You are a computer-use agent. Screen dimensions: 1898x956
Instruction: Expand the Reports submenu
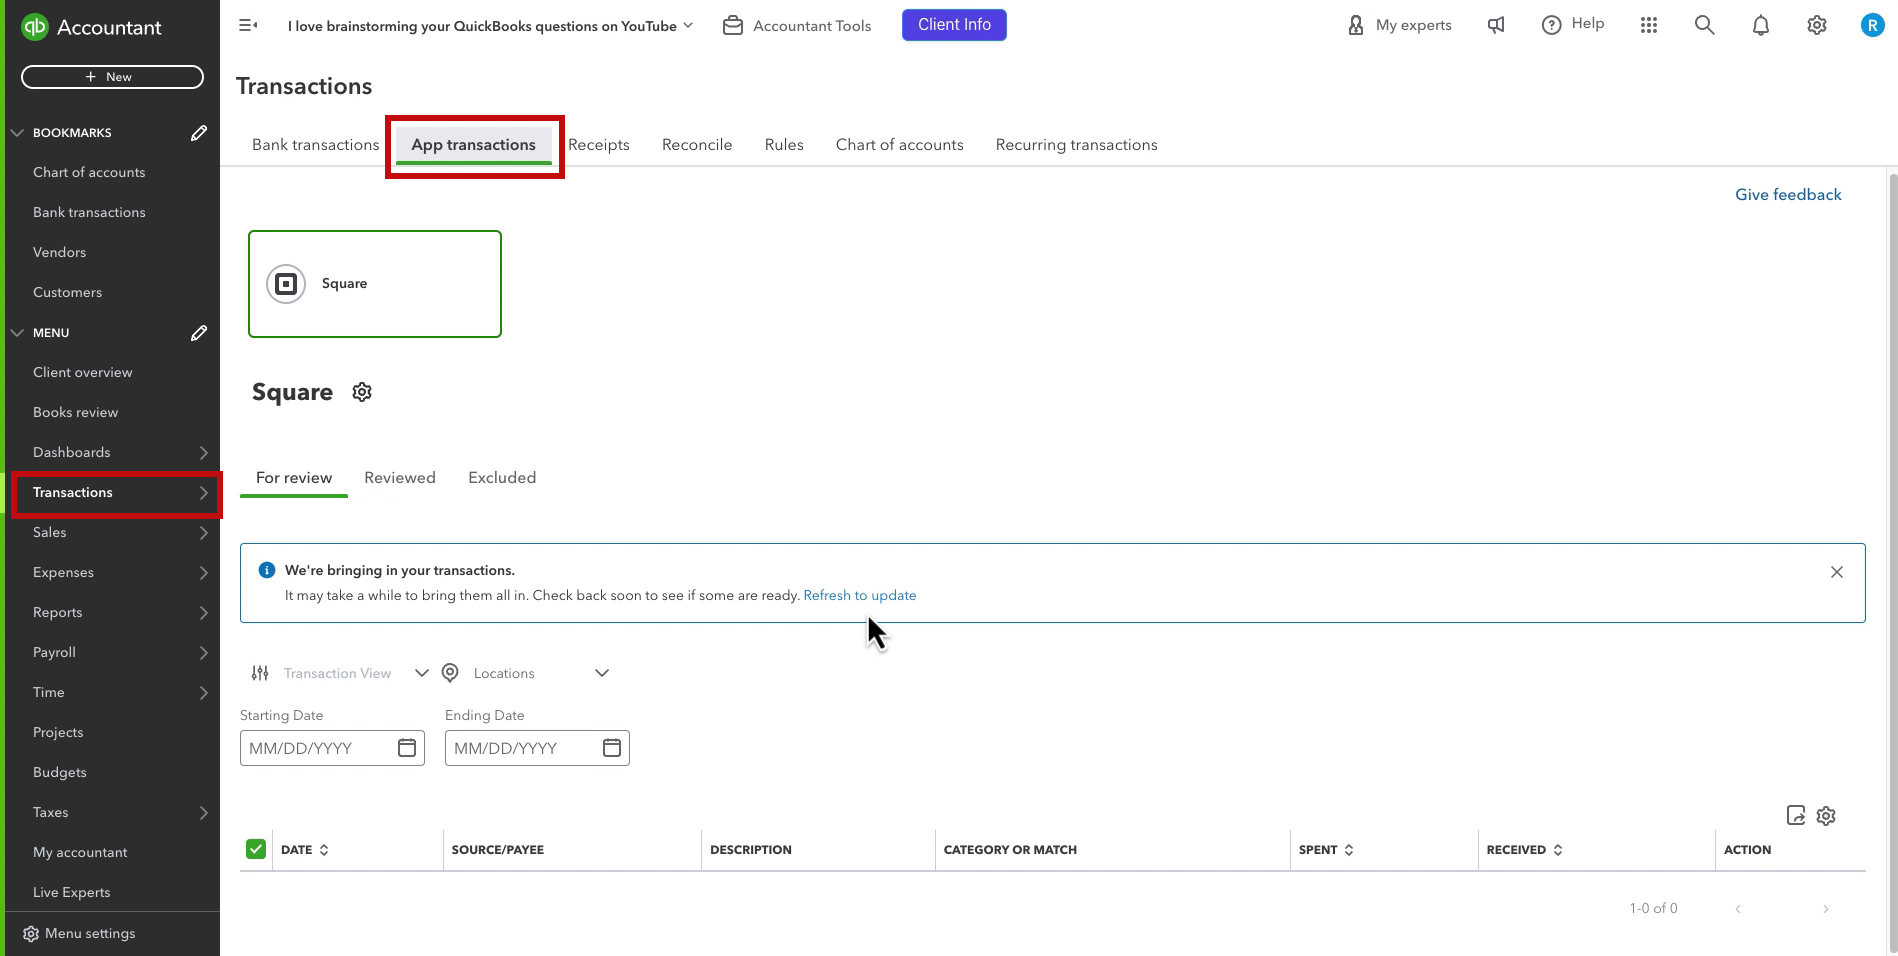[x=203, y=613]
